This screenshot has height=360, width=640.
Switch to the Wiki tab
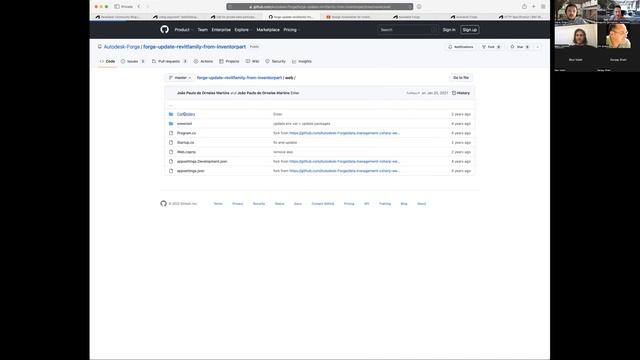253,61
